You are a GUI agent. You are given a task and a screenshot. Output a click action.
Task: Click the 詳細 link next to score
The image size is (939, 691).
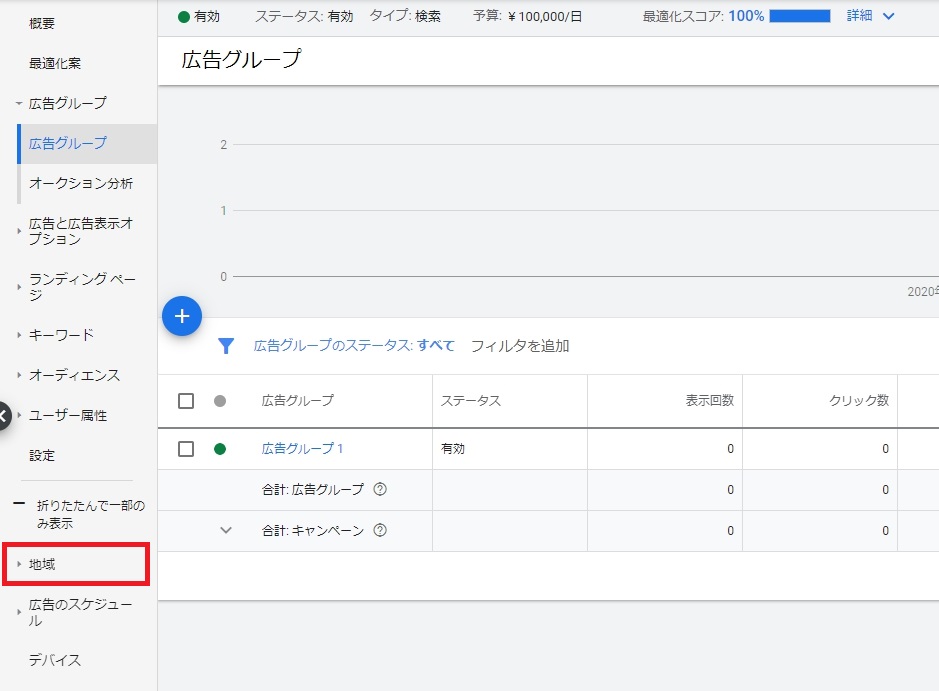click(x=859, y=16)
